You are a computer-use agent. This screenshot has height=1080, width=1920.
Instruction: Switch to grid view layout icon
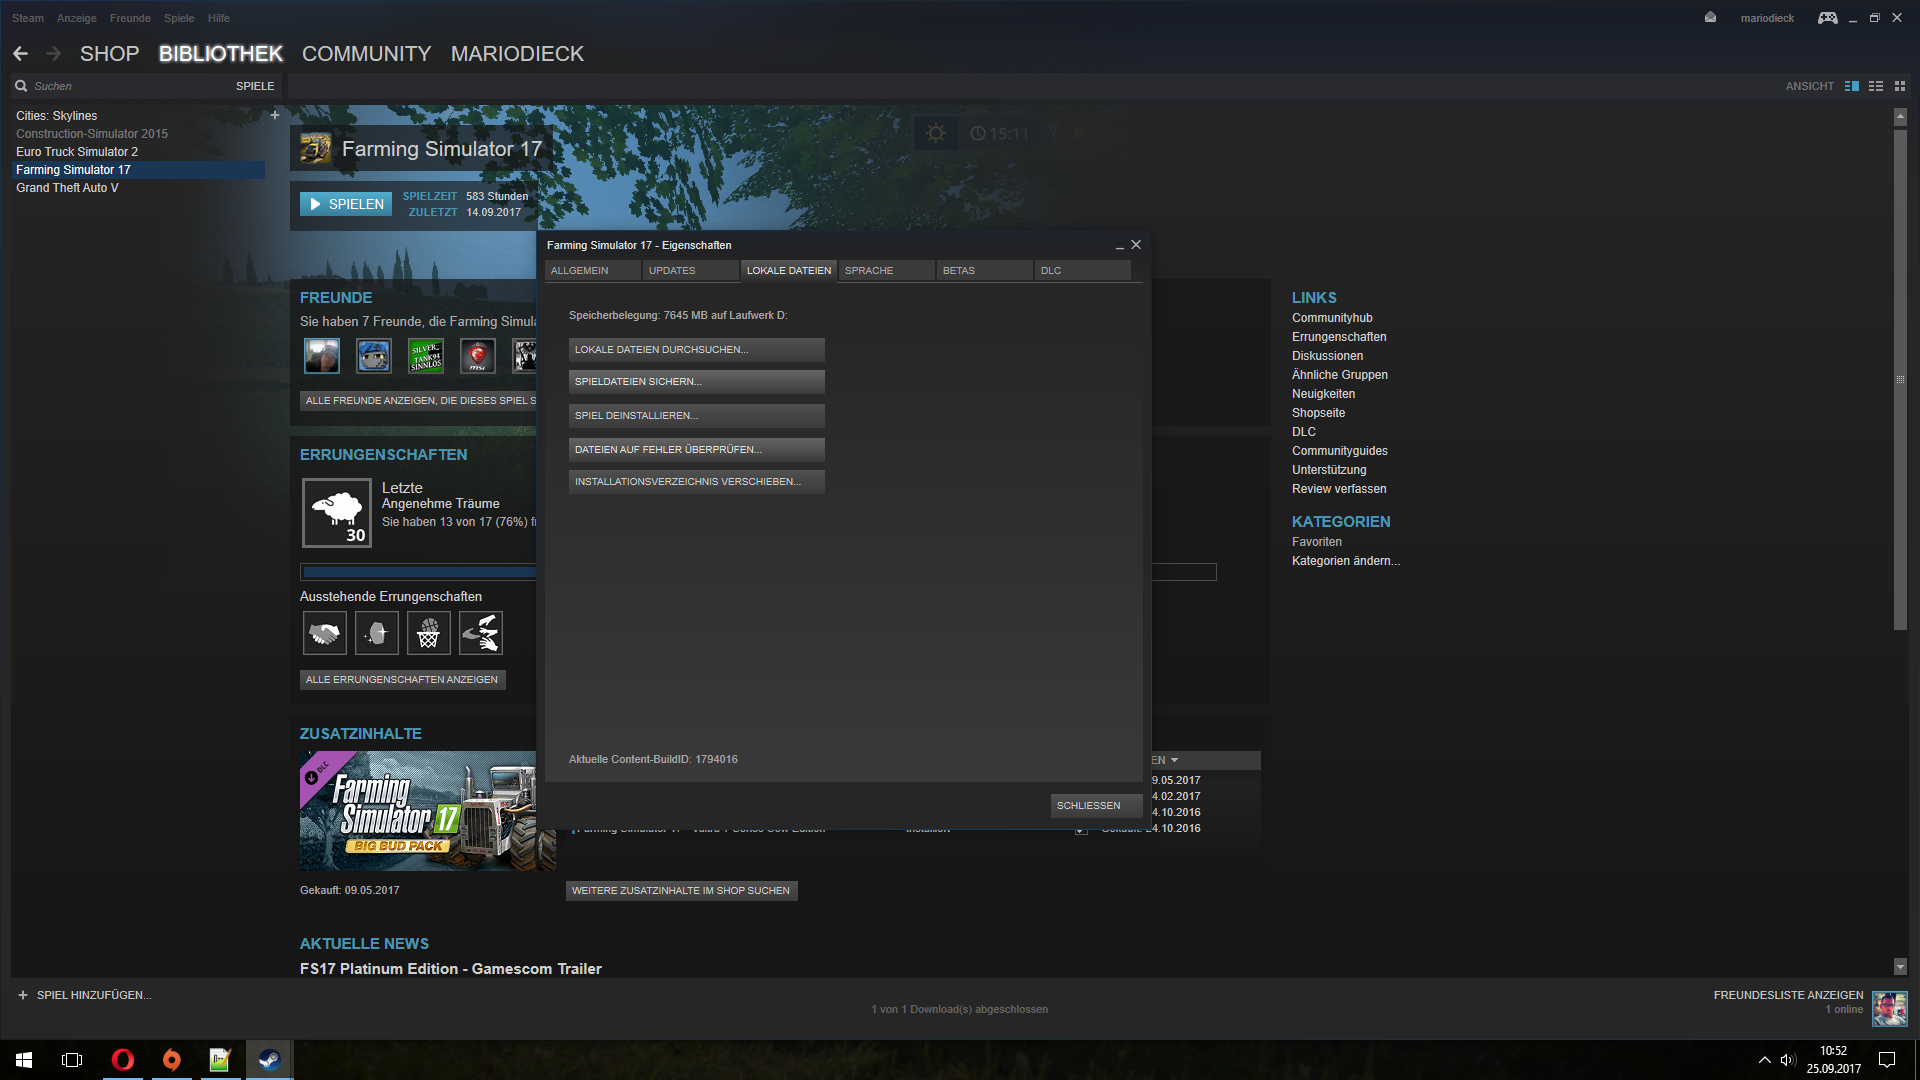click(x=1900, y=86)
